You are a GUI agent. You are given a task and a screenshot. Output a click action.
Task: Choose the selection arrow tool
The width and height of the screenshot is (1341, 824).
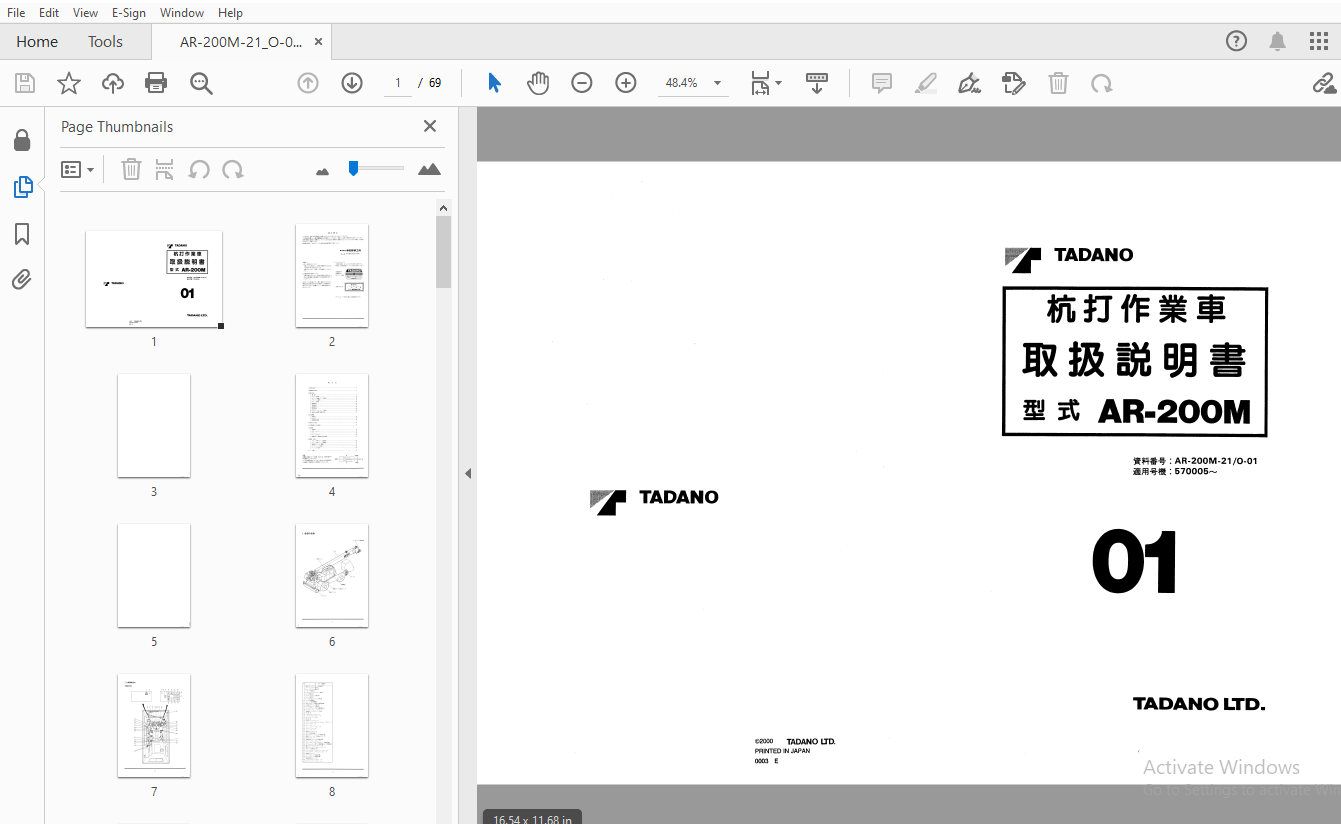(x=494, y=83)
